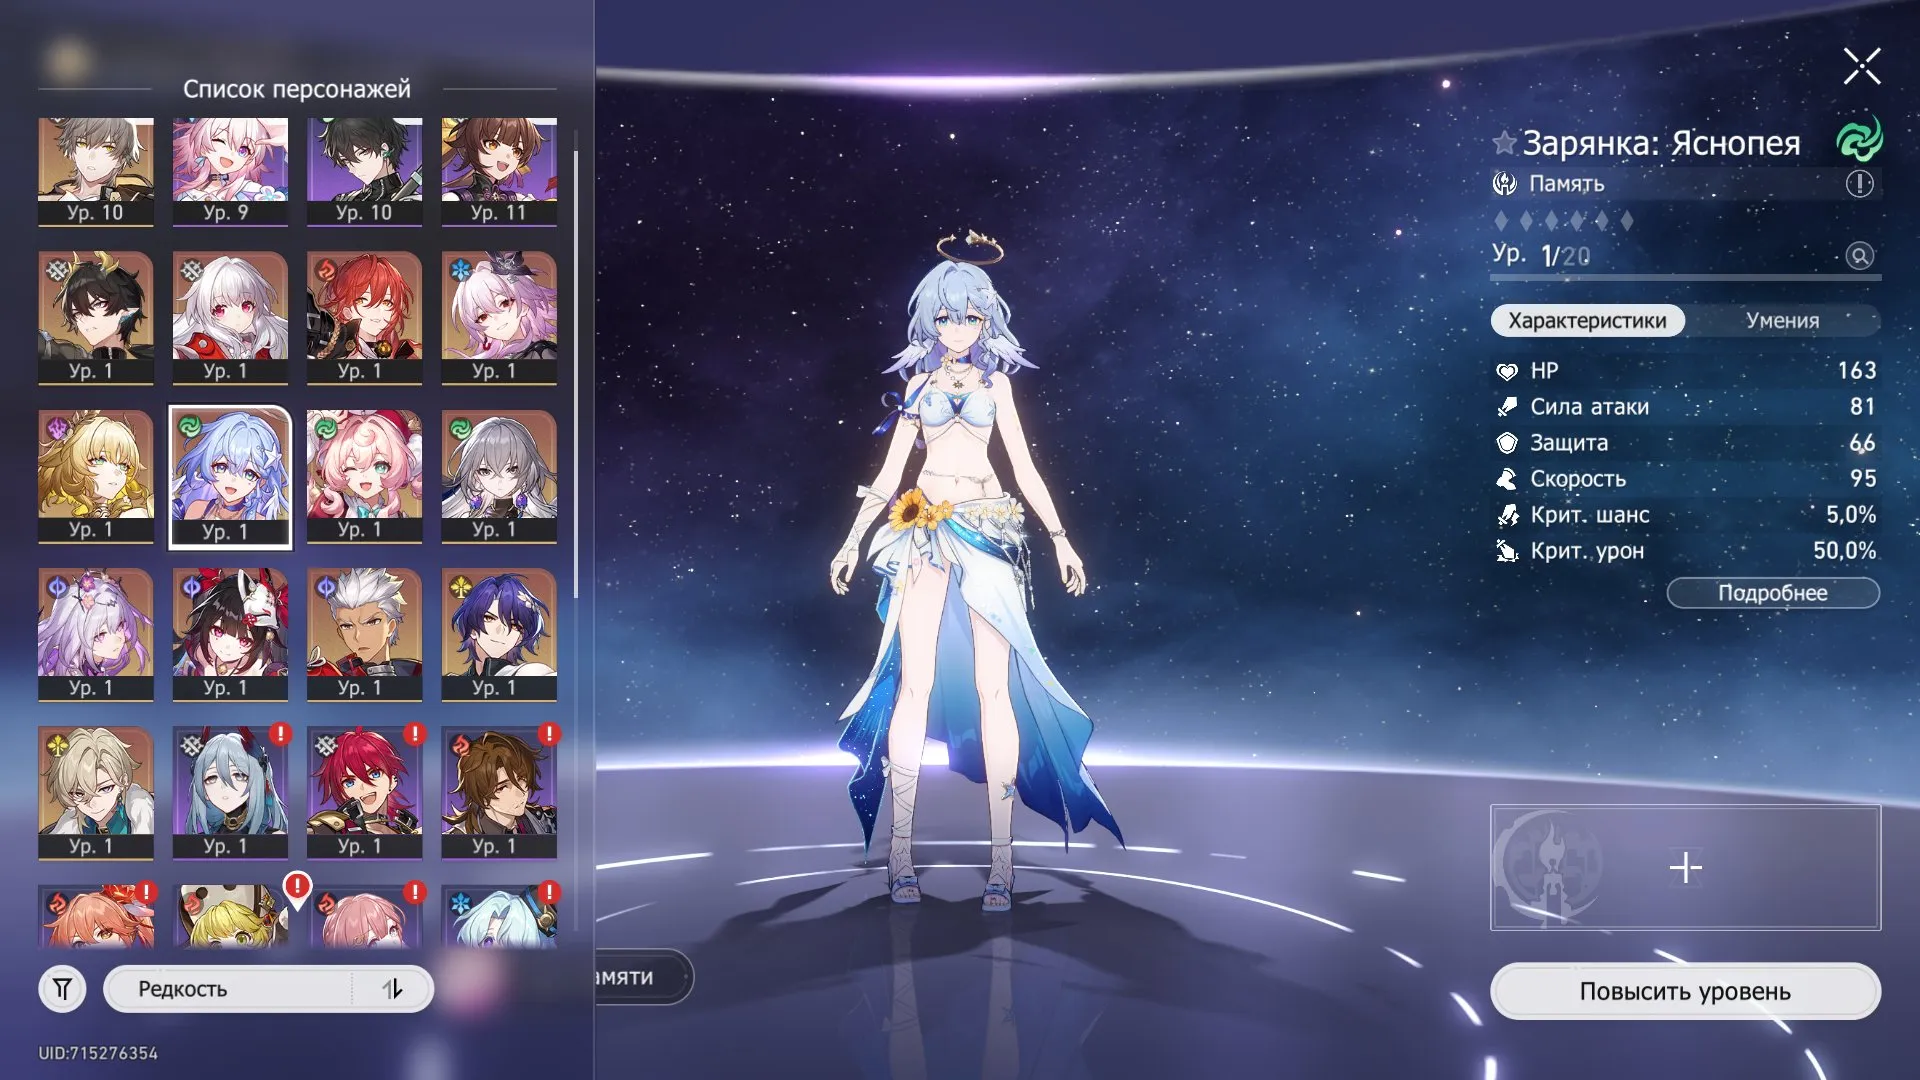
Task: Click the Повысить уровень button
Action: coord(1685,991)
